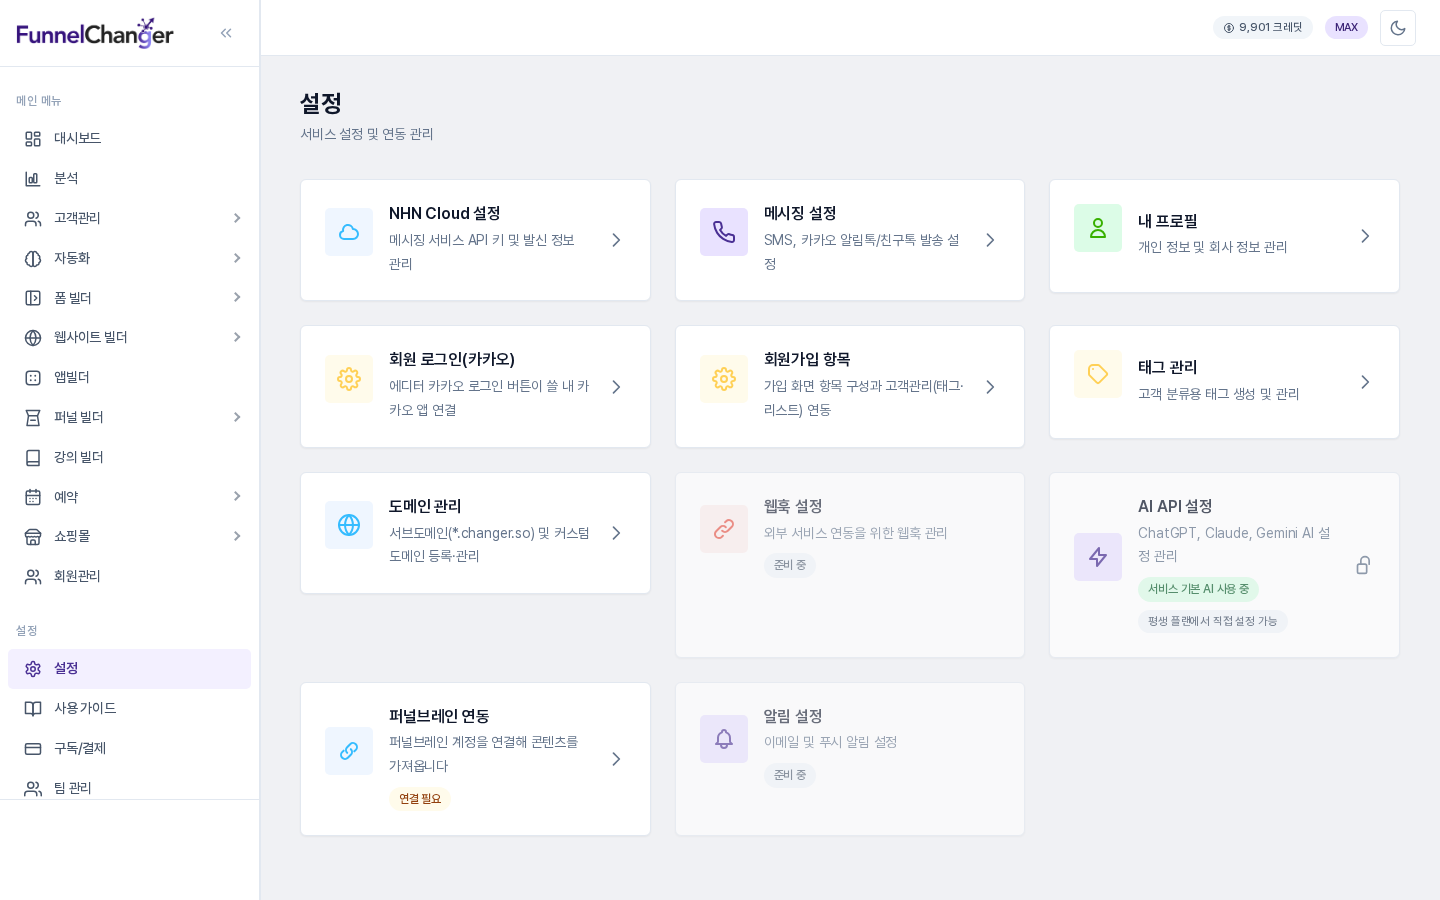Click the 웹사이트 빌더 globe icon
The width and height of the screenshot is (1440, 900).
33,338
